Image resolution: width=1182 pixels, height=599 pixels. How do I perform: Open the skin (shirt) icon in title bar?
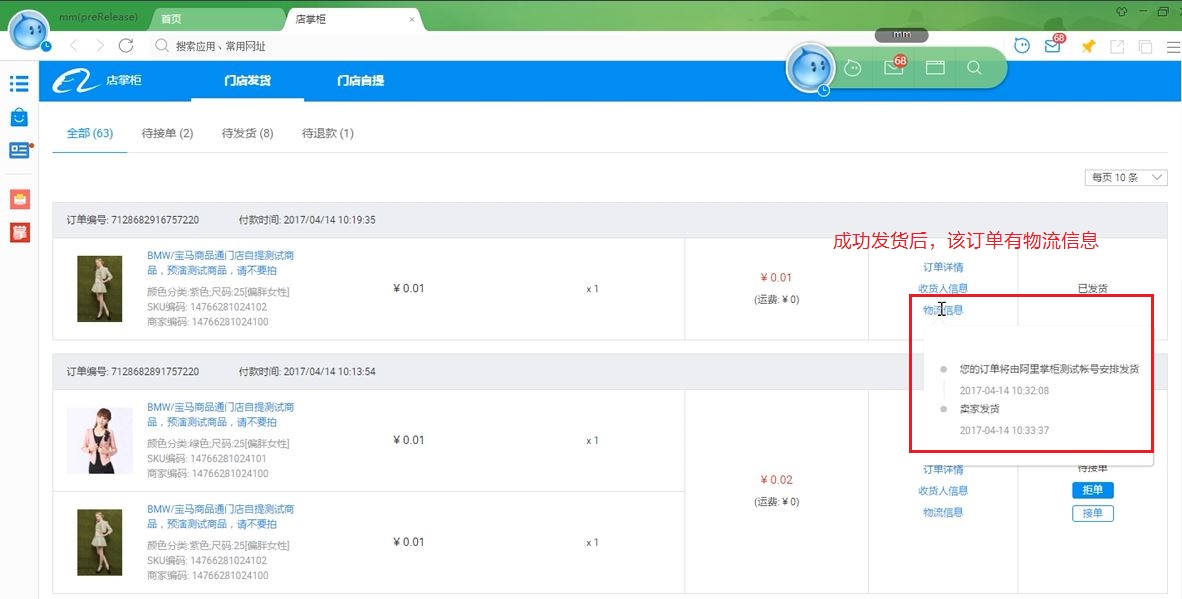click(x=1121, y=11)
